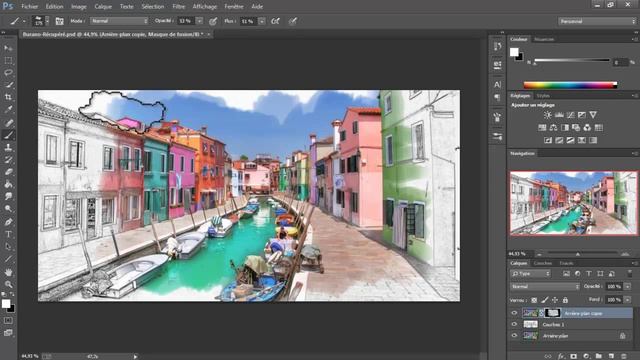This screenshot has width=640, height=360.
Task: Select the Type tool in left toolbar
Action: [8, 234]
